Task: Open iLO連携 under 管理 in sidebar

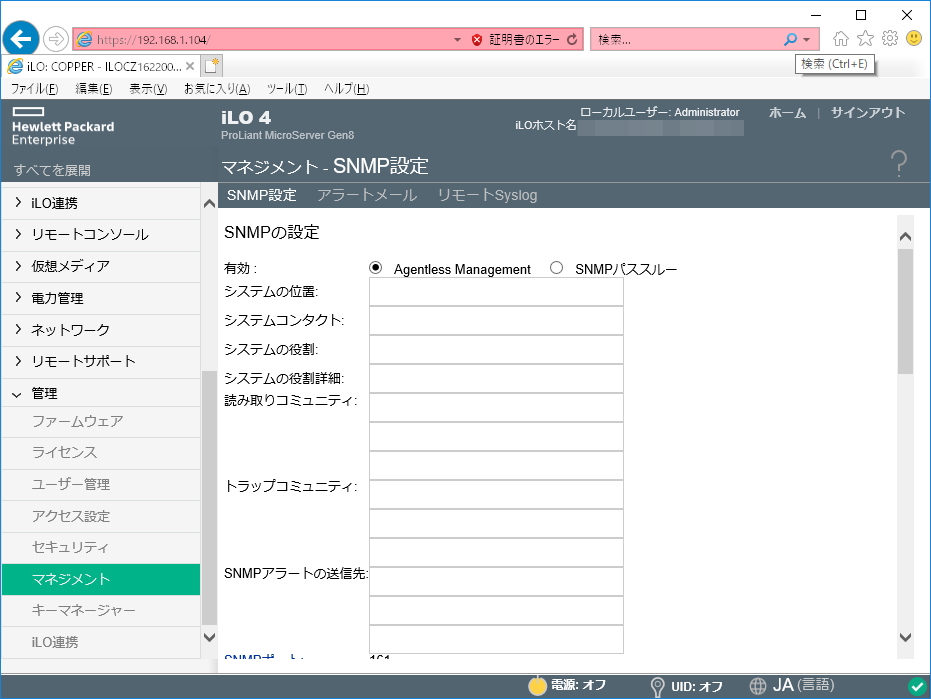Action: tap(101, 642)
